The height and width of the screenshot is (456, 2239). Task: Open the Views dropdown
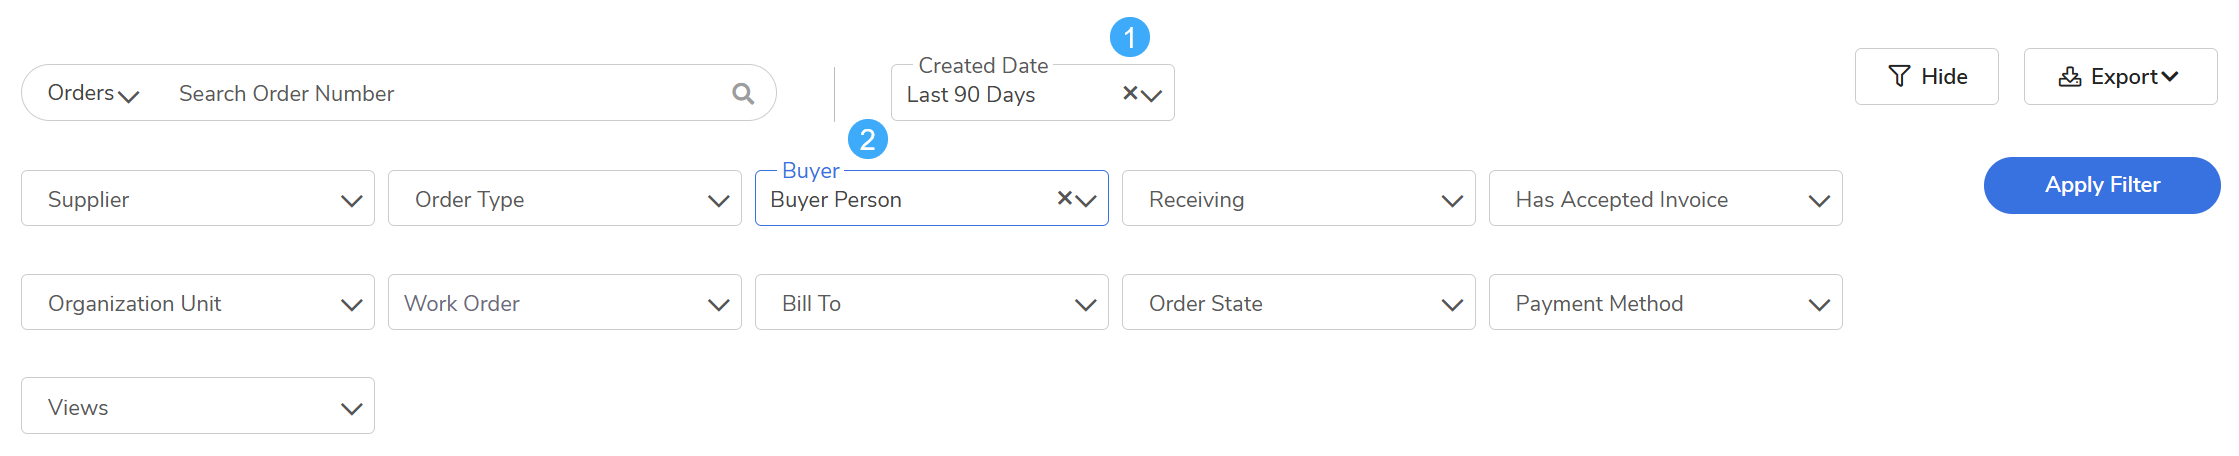coord(198,407)
